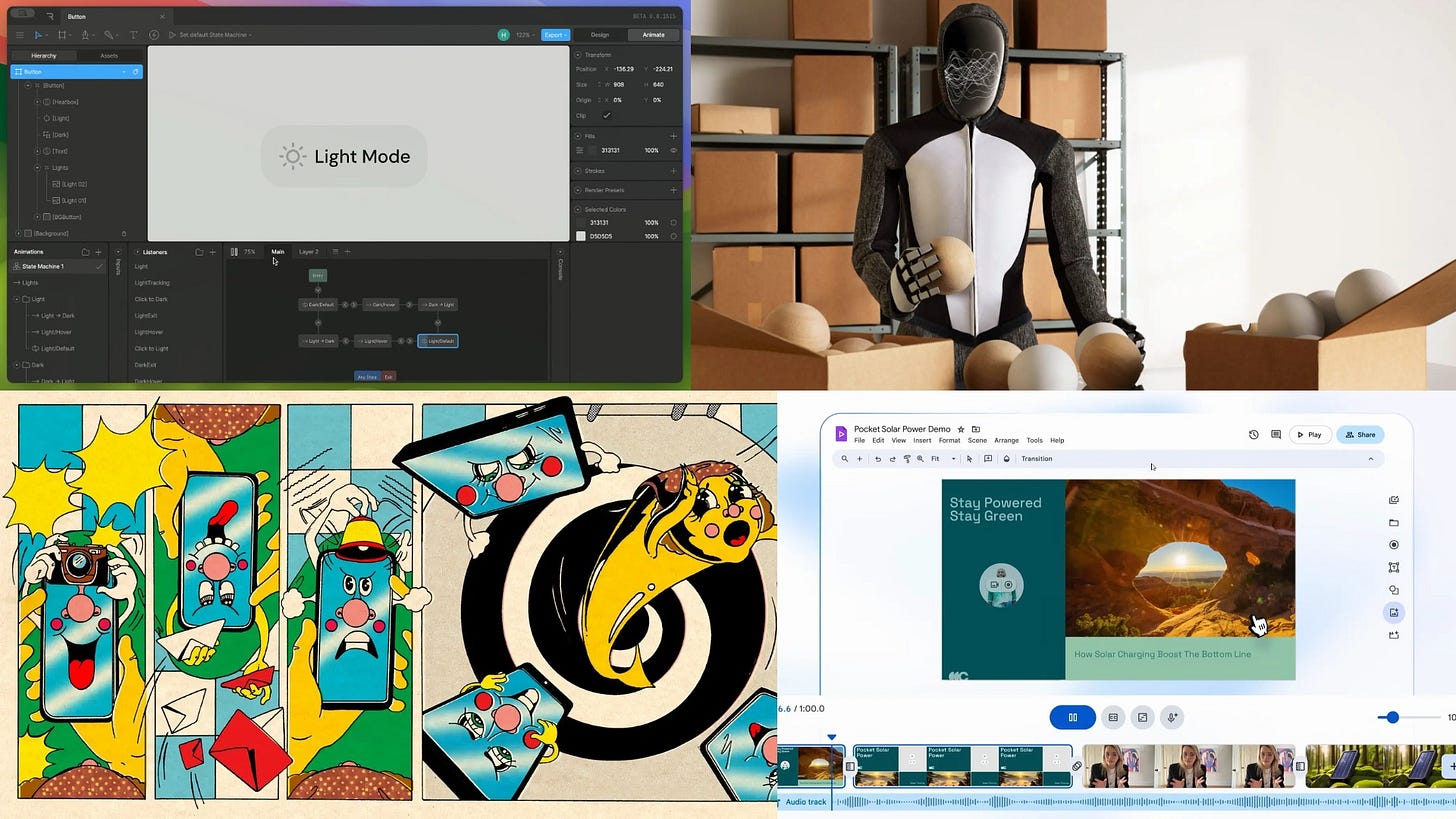The width and height of the screenshot is (1456, 819).
Task: Click the D5D5D5 color swatch in Selected Colors
Action: [x=581, y=236]
